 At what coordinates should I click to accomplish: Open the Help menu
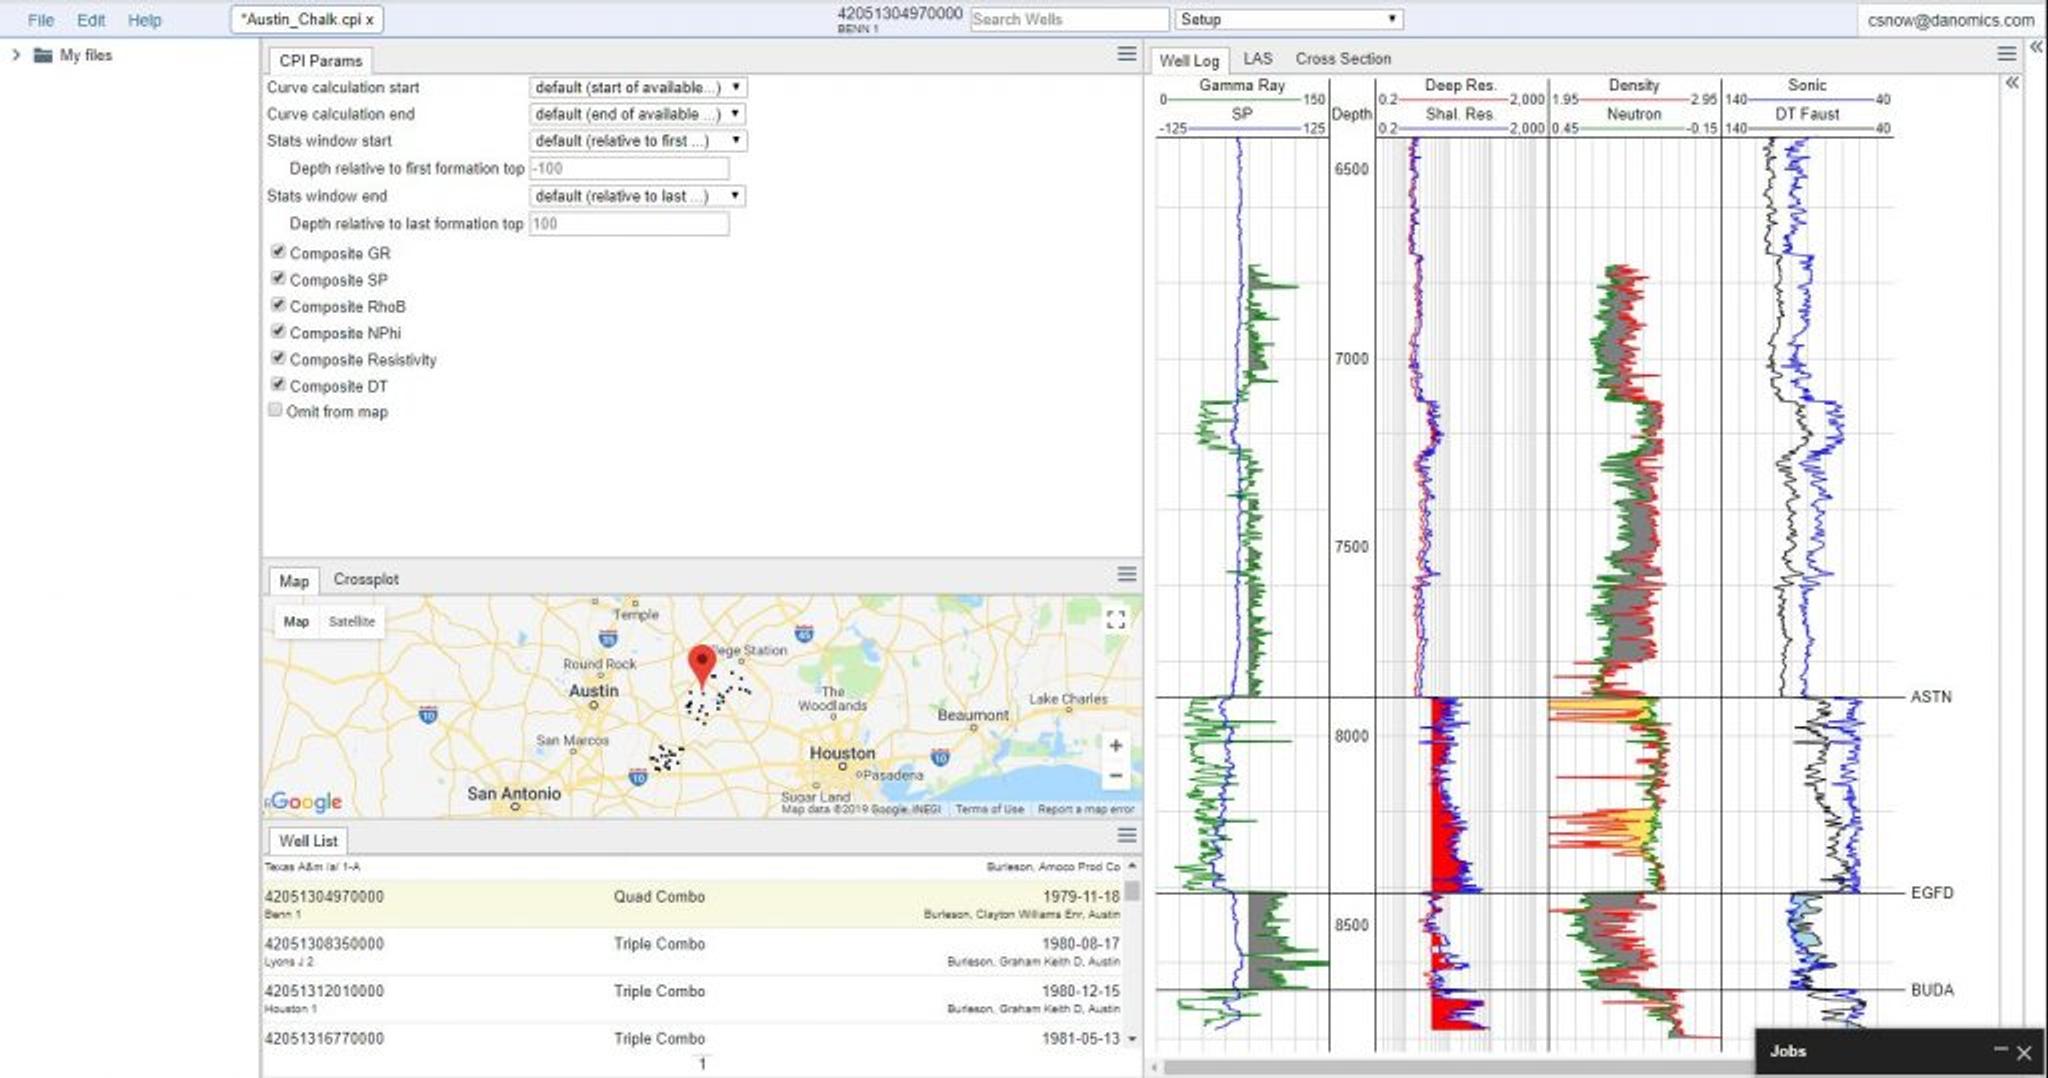144,20
